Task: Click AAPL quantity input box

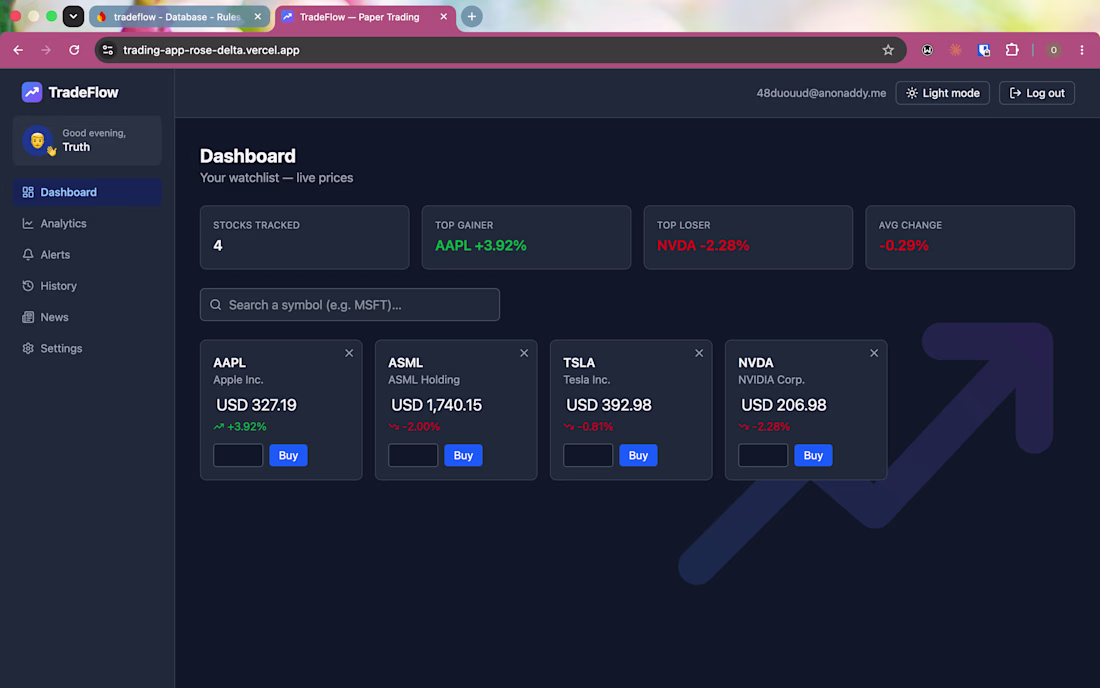Action: click(x=238, y=455)
